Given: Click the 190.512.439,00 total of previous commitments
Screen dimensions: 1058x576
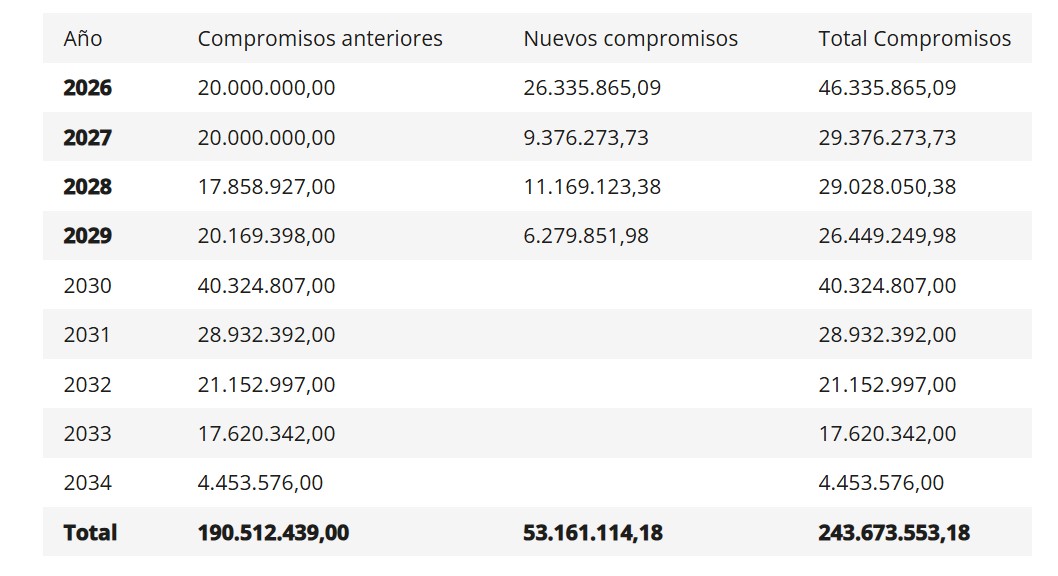Looking at the screenshot, I should pyautogui.click(x=274, y=532).
